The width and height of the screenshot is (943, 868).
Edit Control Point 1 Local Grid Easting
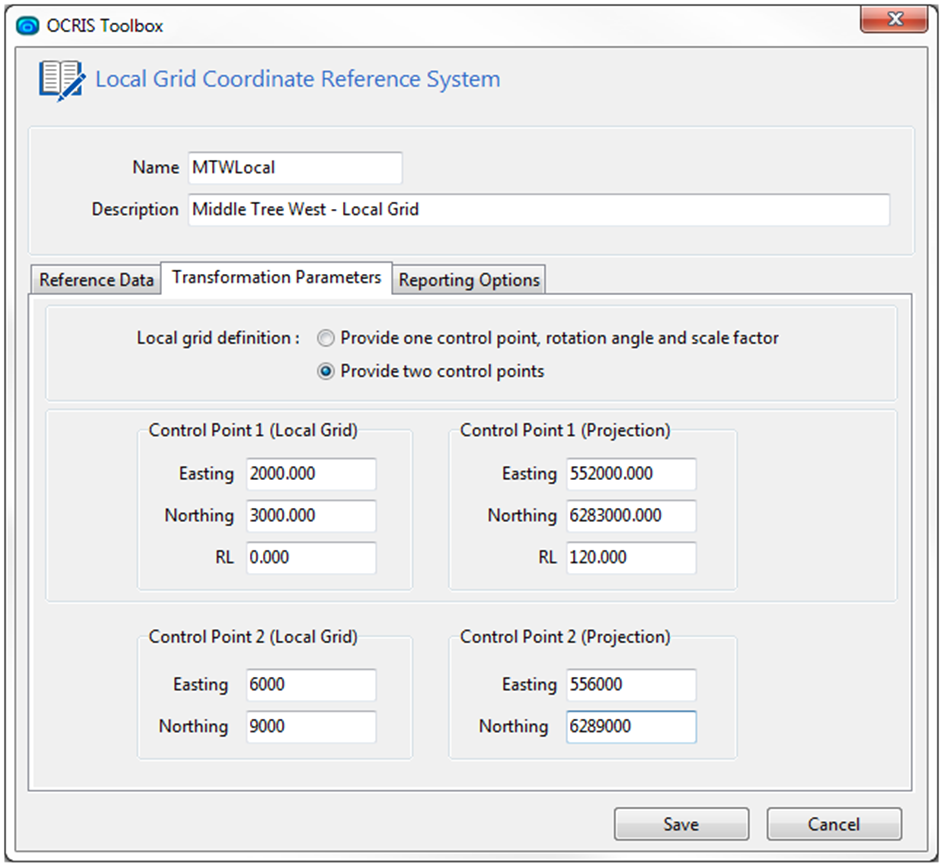[x=312, y=474]
